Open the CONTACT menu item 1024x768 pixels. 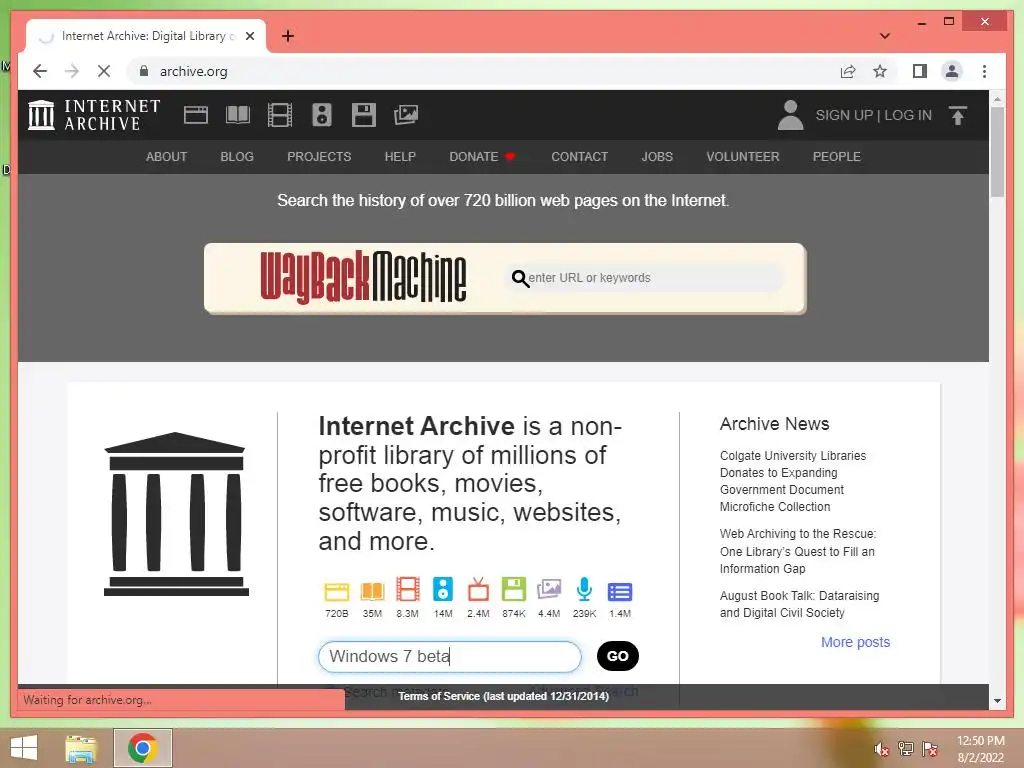click(579, 157)
